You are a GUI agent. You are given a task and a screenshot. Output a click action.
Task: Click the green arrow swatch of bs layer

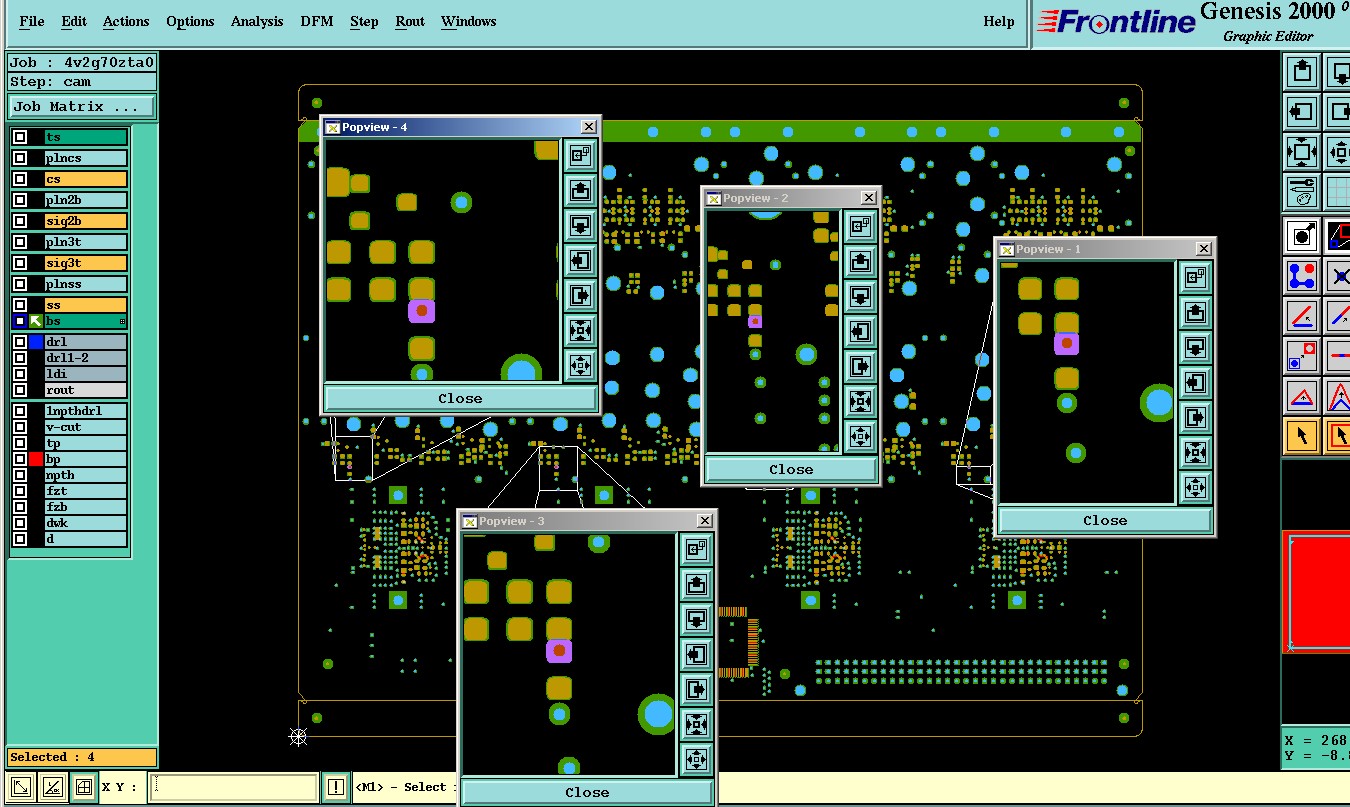point(36,321)
